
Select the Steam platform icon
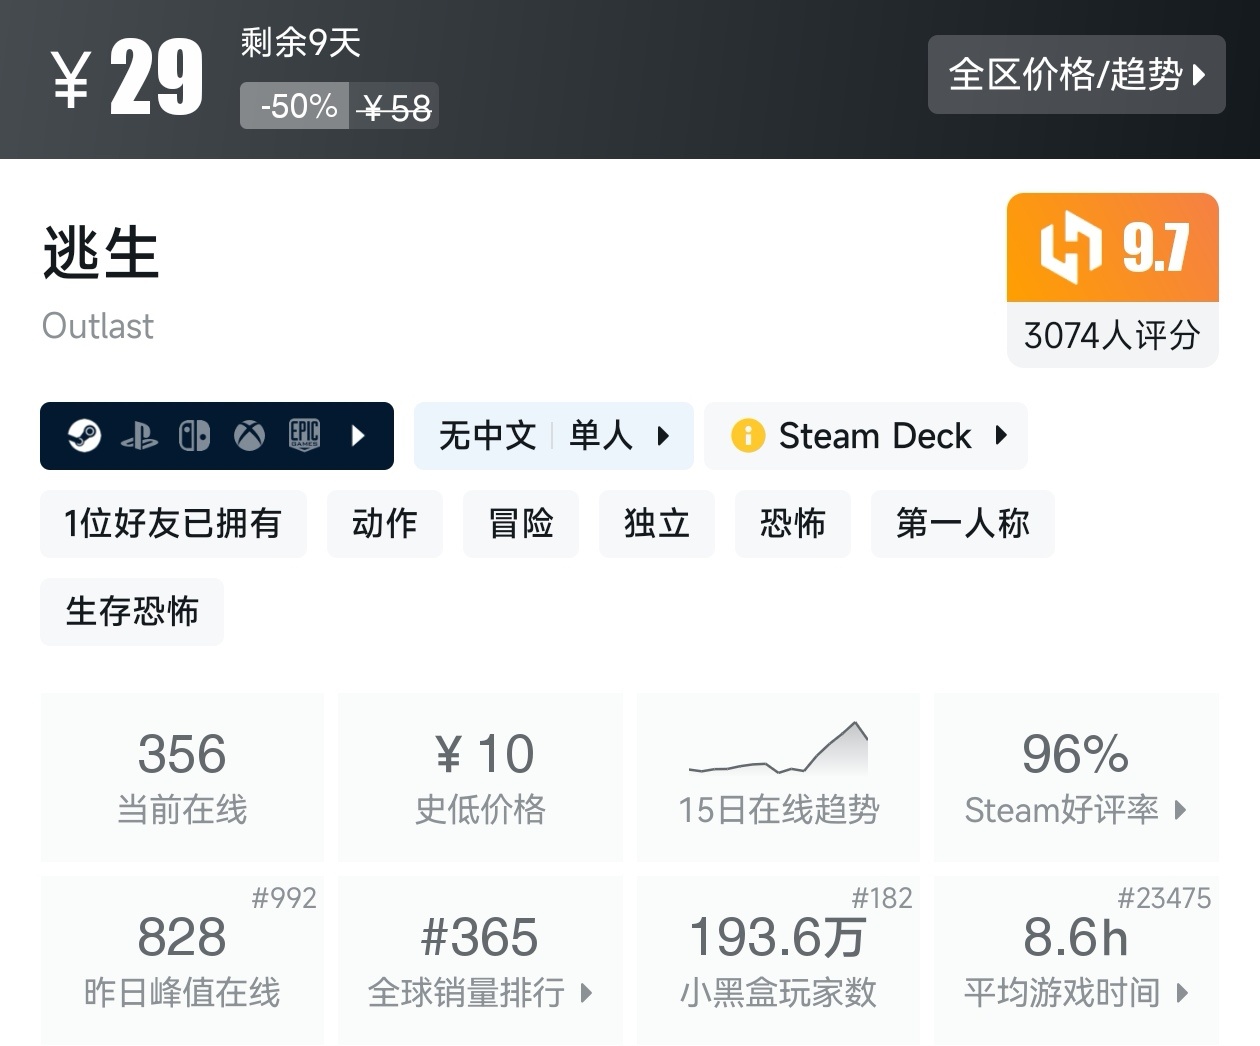[86, 436]
